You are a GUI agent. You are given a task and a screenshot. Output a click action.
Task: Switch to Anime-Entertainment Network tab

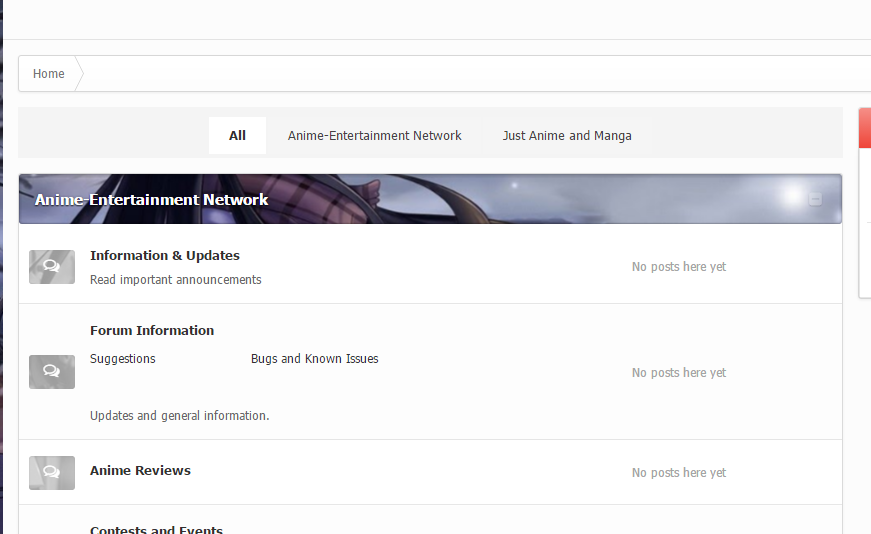coord(374,136)
